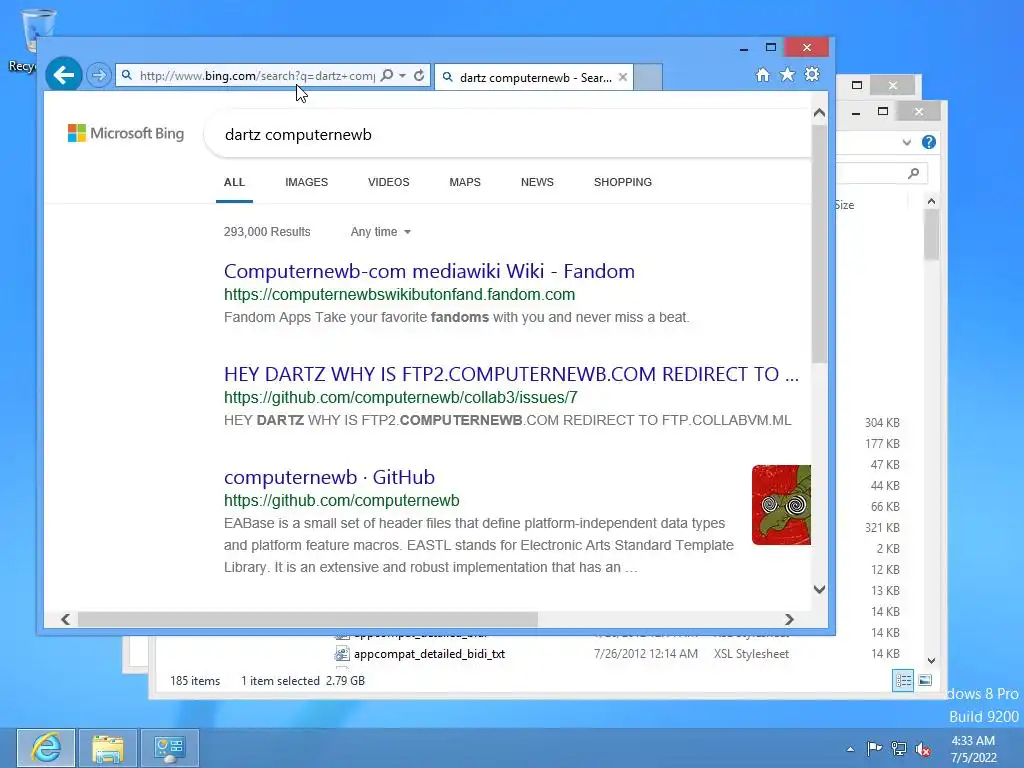Click the Microsoft Bing logo
The height and width of the screenshot is (768, 1024).
coord(126,133)
